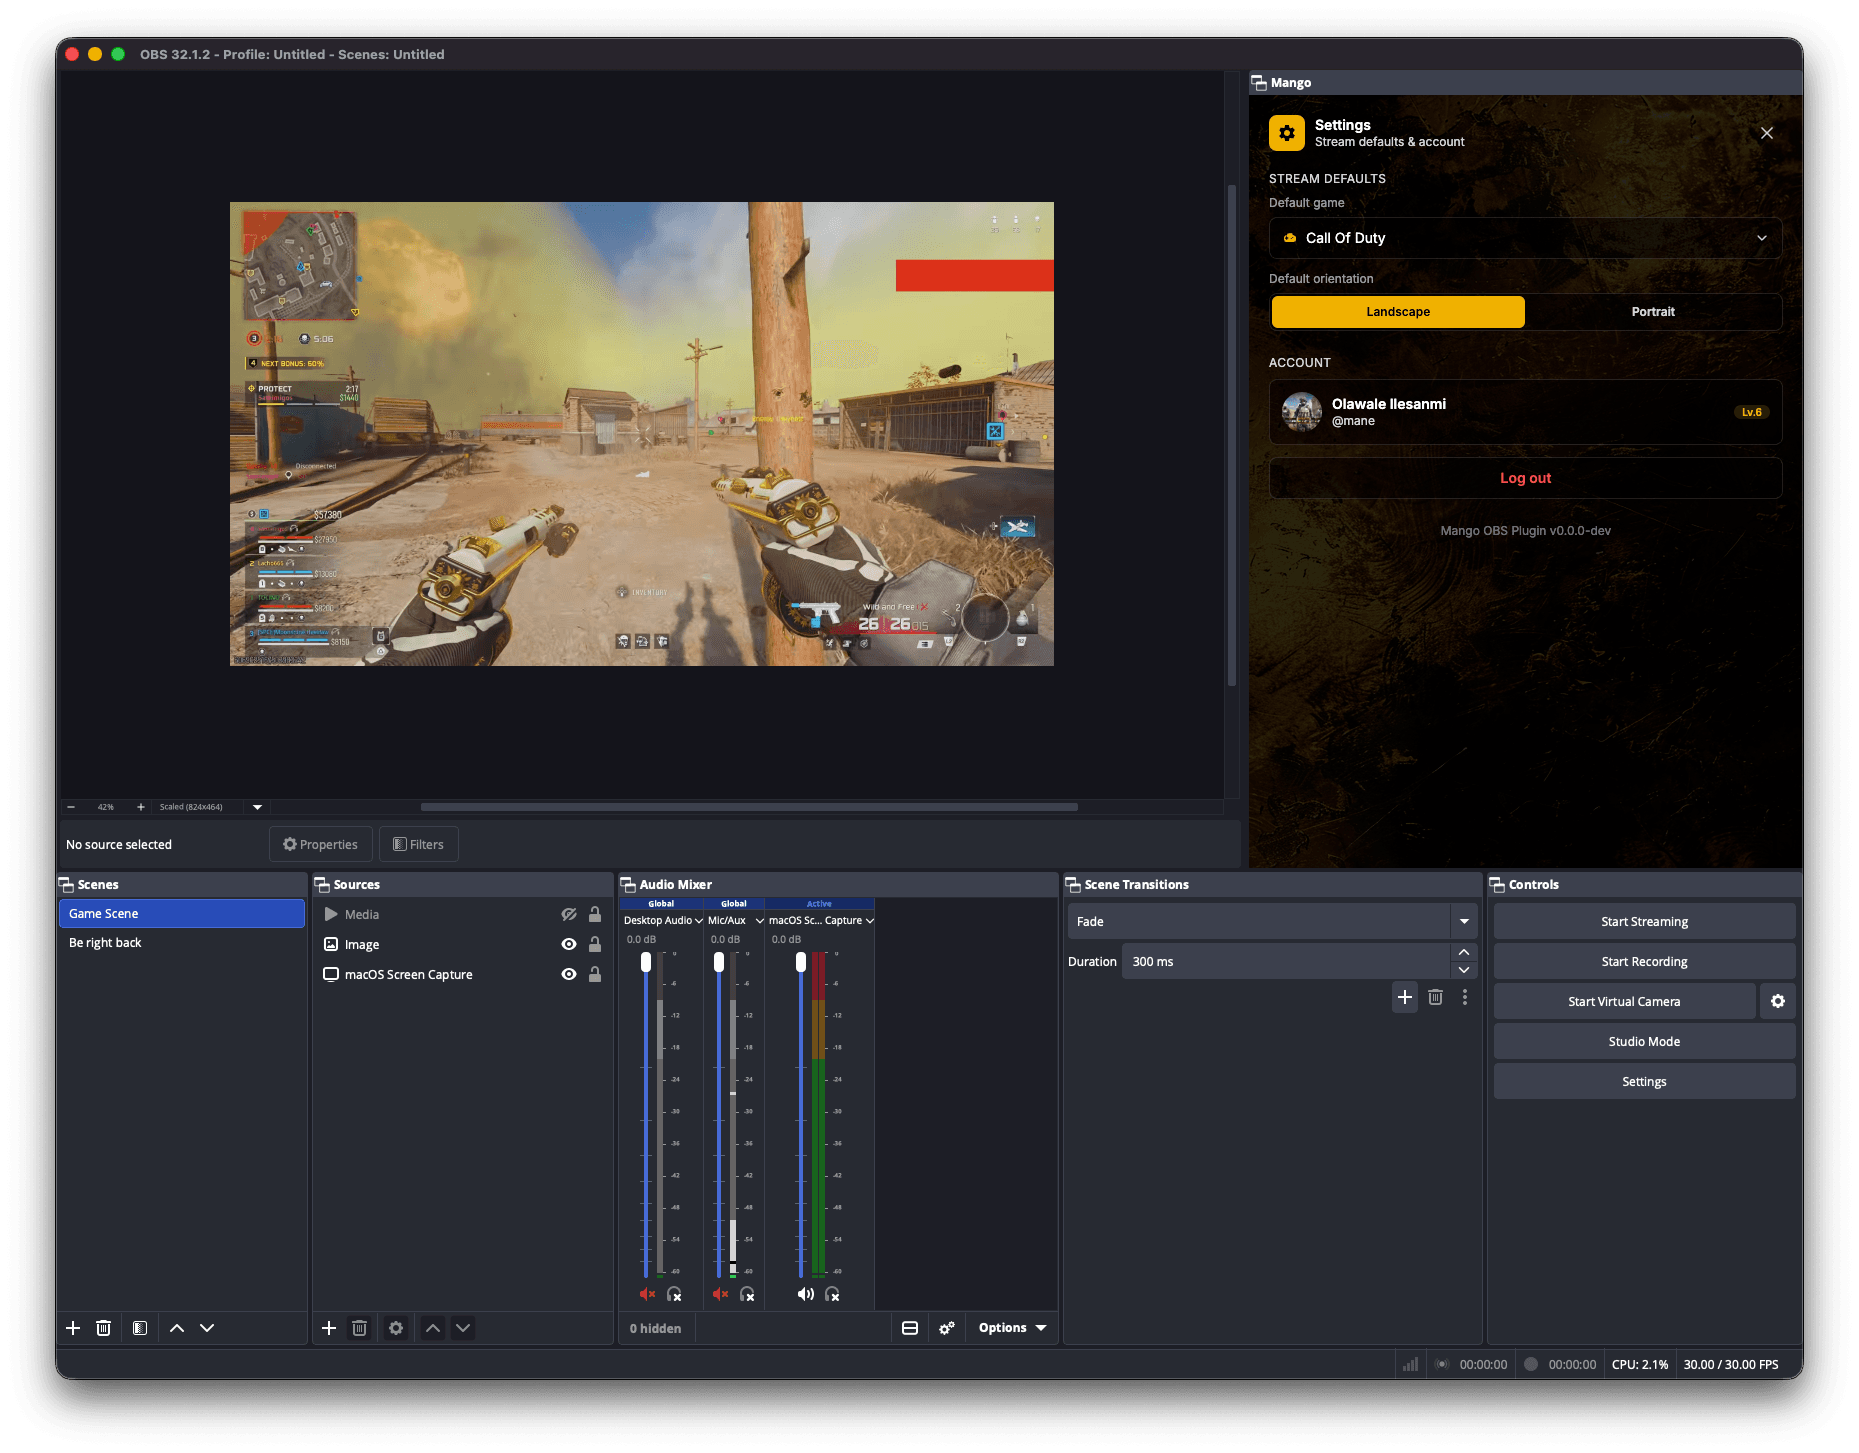
Task: Expand Desktop Audio channel menu chevron
Action: tap(699, 921)
